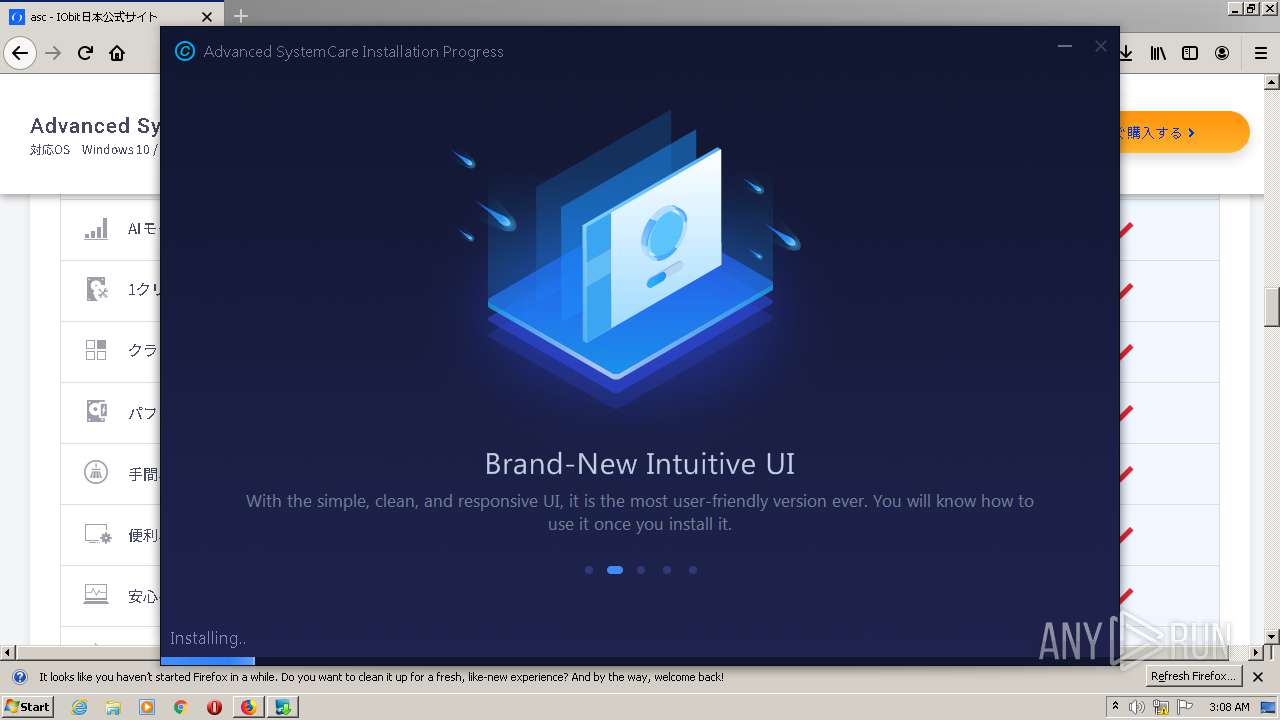Click the notification bar question mark icon
This screenshot has width=1280, height=720.
tap(19, 677)
